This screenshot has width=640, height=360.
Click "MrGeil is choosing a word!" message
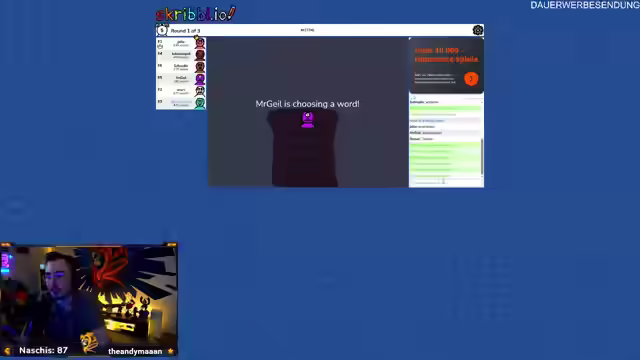tap(307, 104)
